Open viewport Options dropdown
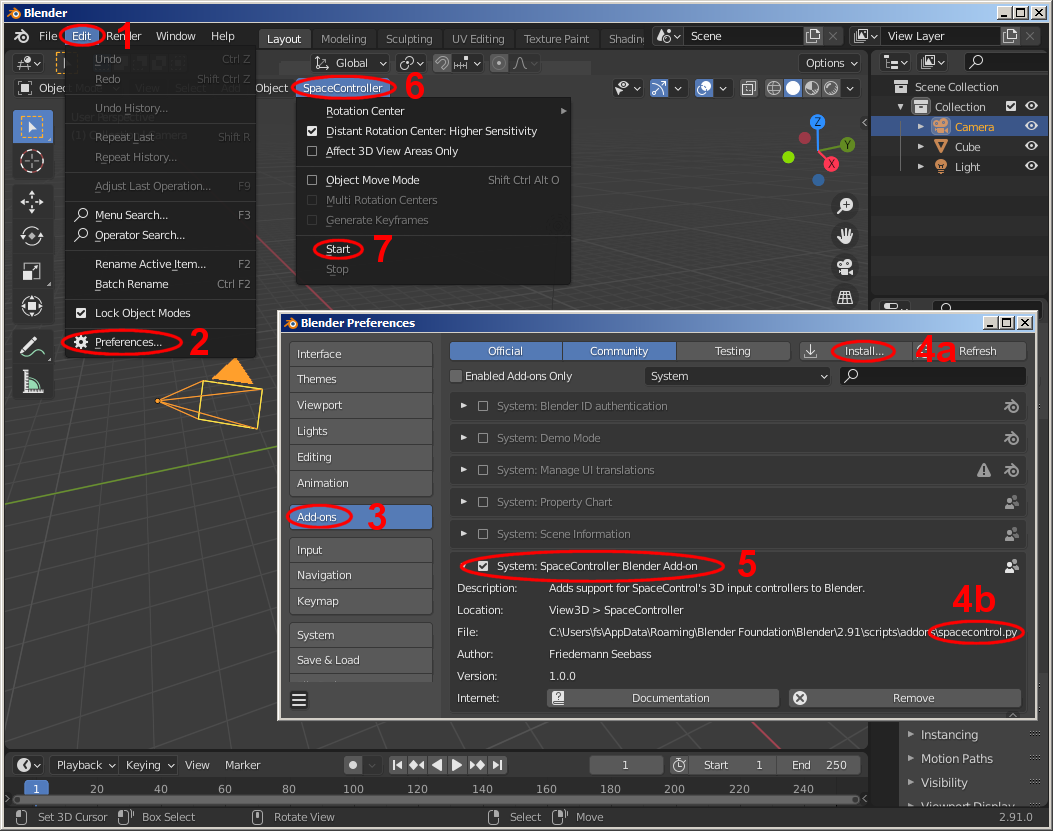Image resolution: width=1053 pixels, height=831 pixels. pos(831,63)
